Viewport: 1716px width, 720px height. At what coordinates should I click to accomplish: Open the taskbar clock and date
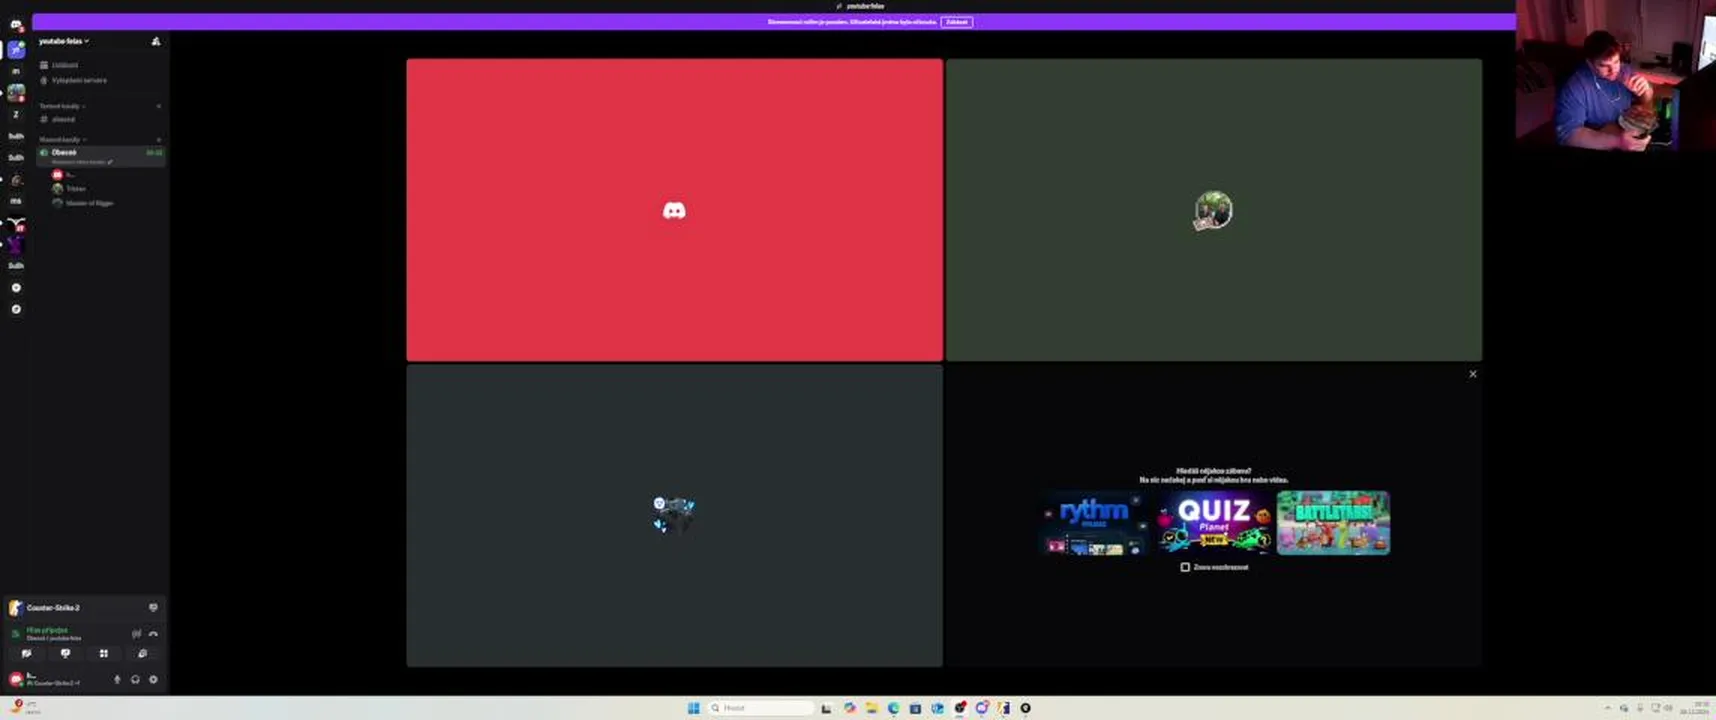click(x=1694, y=708)
